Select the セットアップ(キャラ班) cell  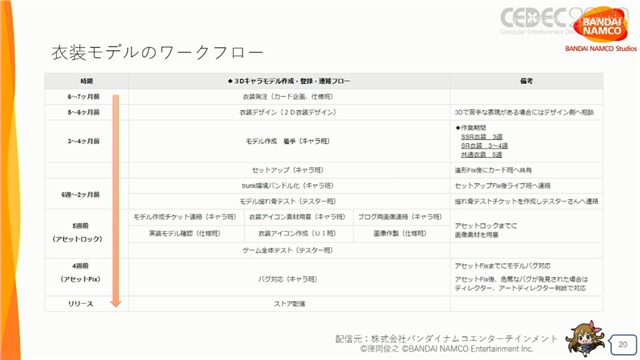pos(288,170)
